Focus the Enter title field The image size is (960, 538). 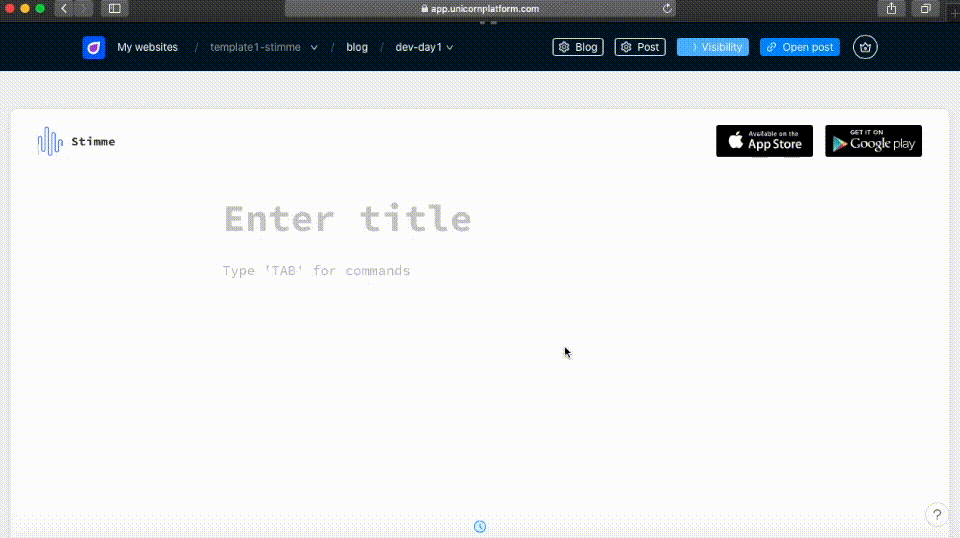click(348, 219)
